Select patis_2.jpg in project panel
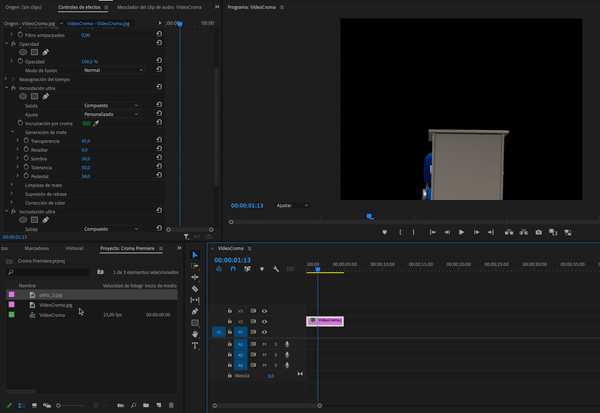The width and height of the screenshot is (600, 413). click(x=52, y=295)
